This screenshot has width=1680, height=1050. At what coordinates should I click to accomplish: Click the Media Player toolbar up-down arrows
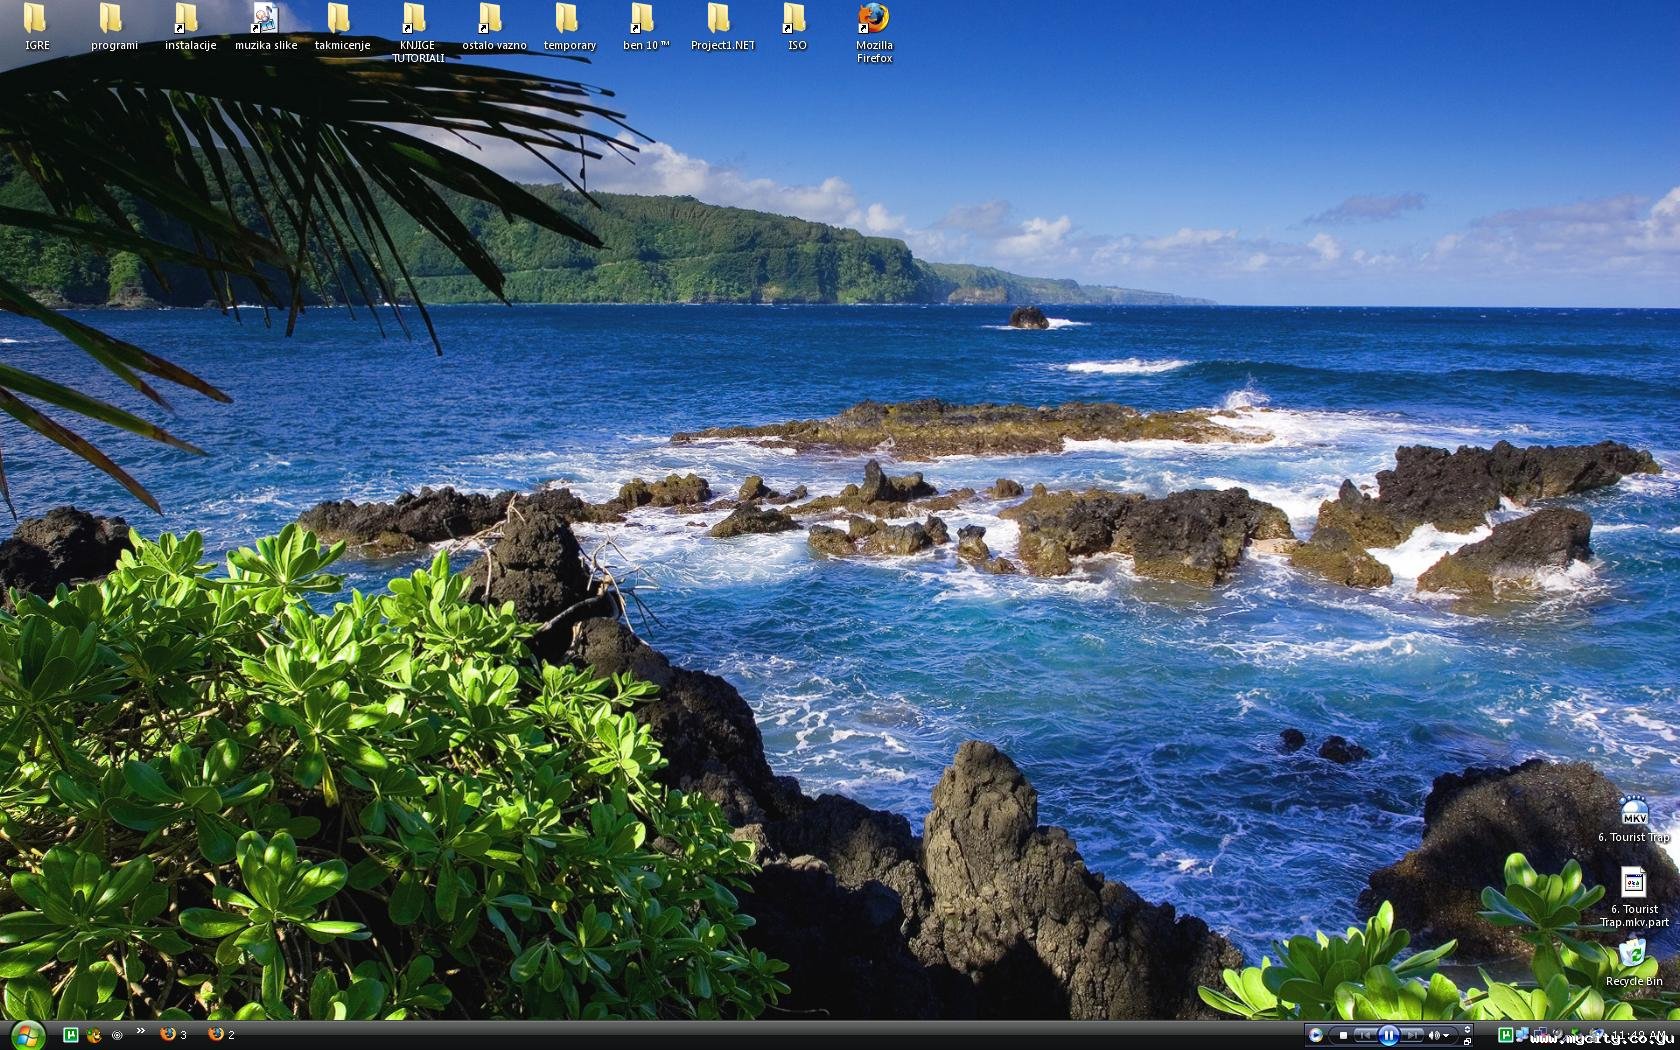click(1467, 1030)
